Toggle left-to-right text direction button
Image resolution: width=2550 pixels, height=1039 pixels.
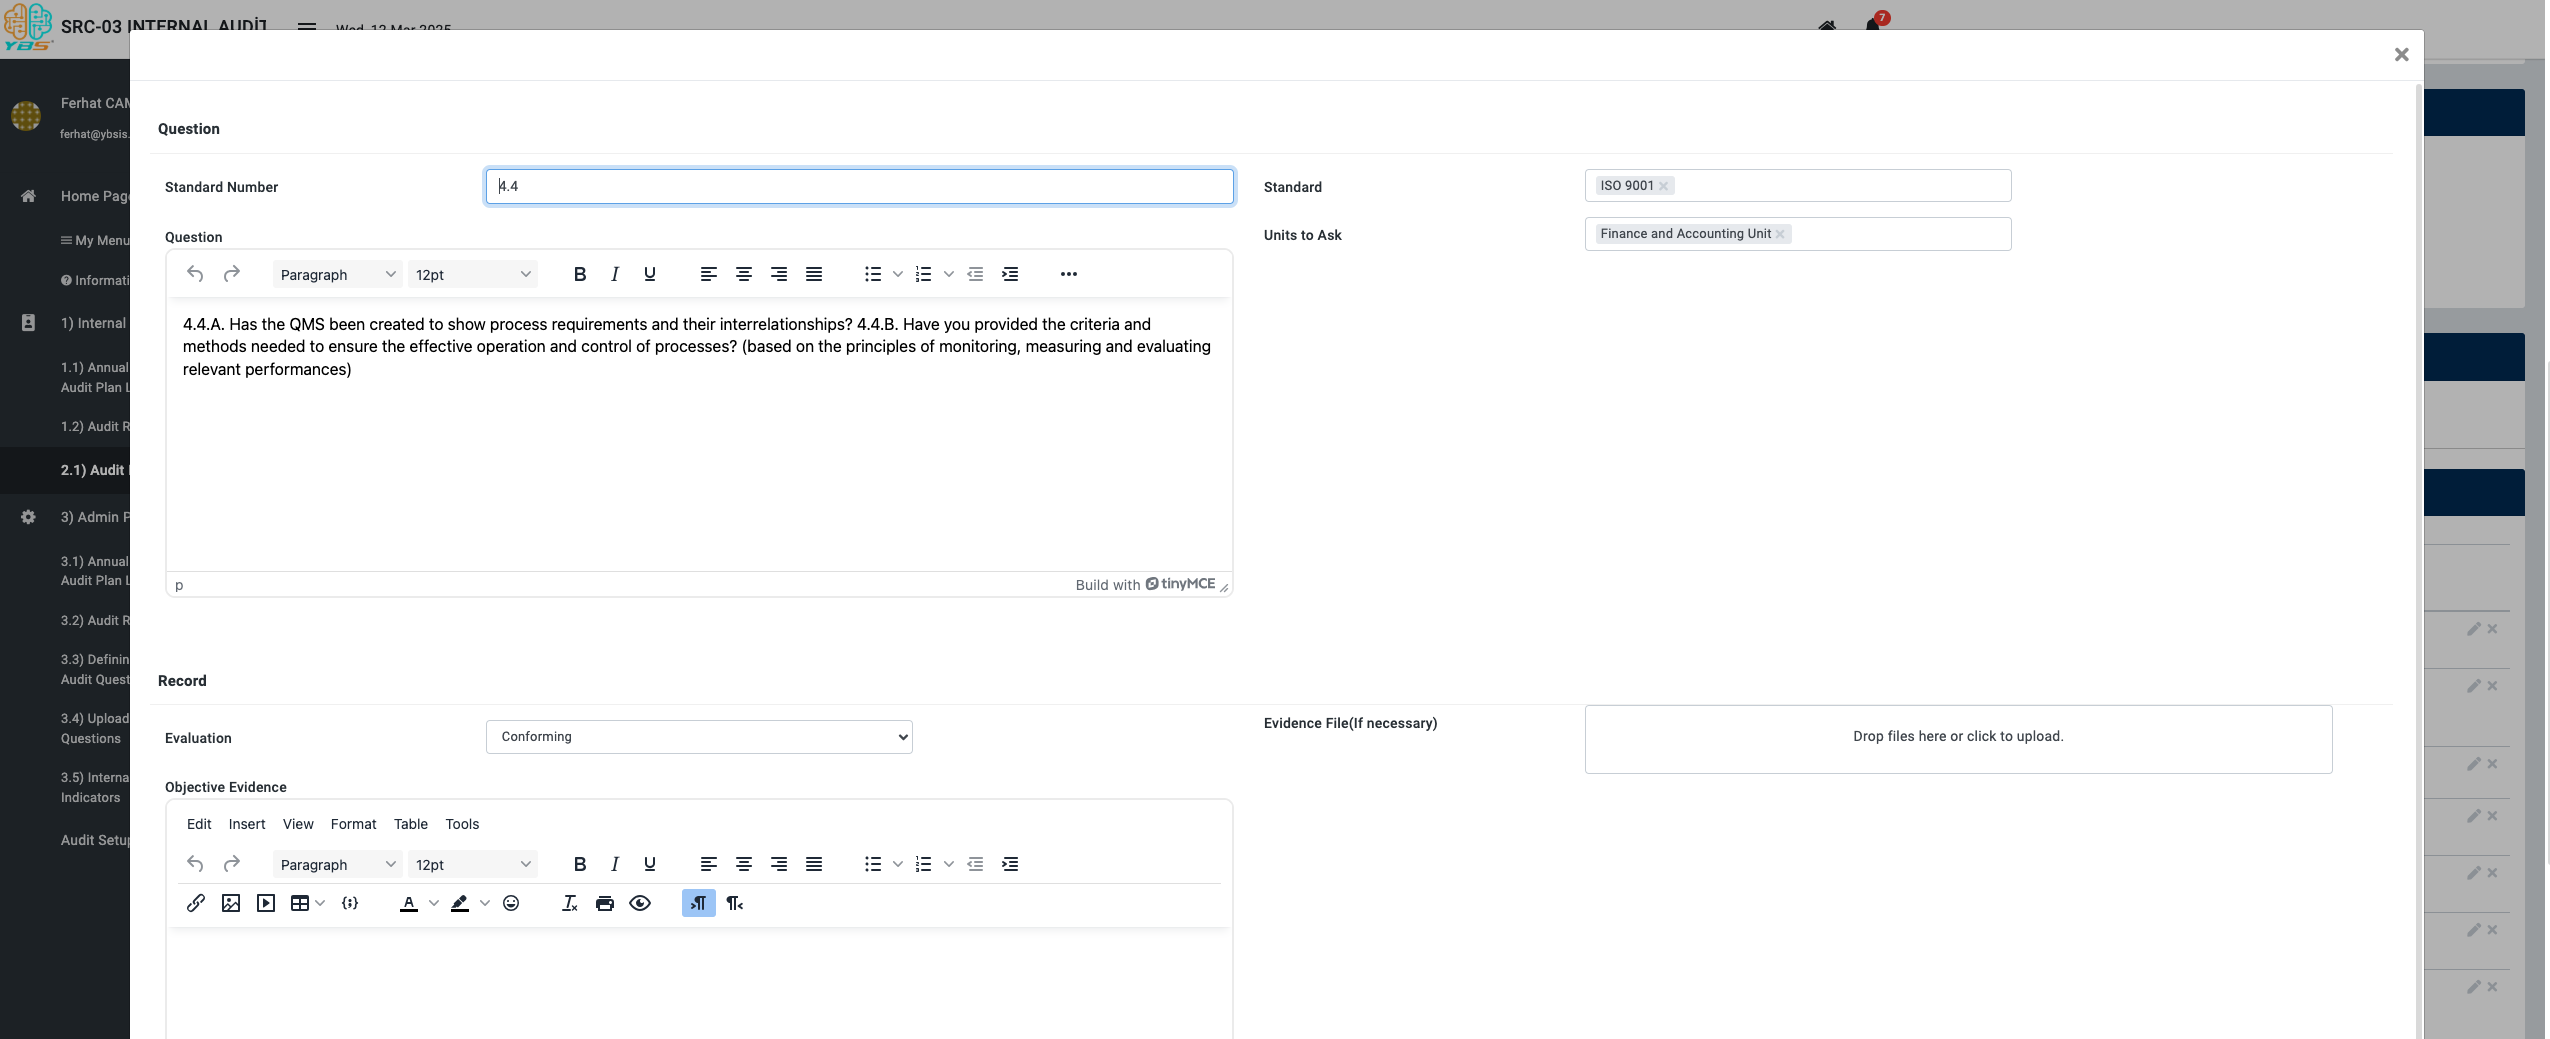tap(699, 903)
